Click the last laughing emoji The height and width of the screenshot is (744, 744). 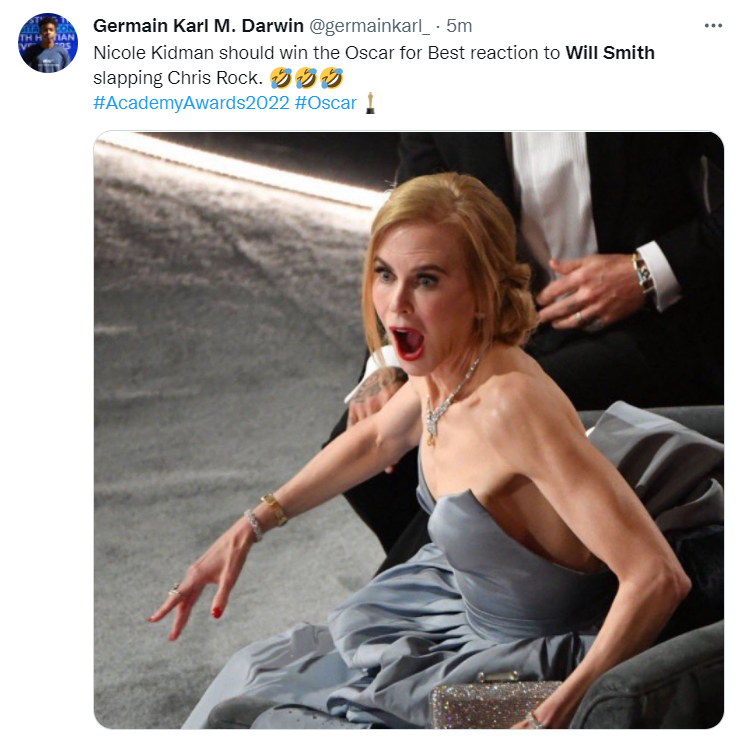click(330, 77)
